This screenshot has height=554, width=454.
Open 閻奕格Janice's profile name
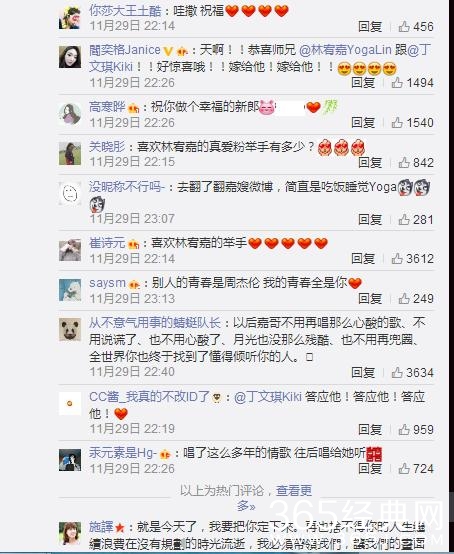pos(125,50)
